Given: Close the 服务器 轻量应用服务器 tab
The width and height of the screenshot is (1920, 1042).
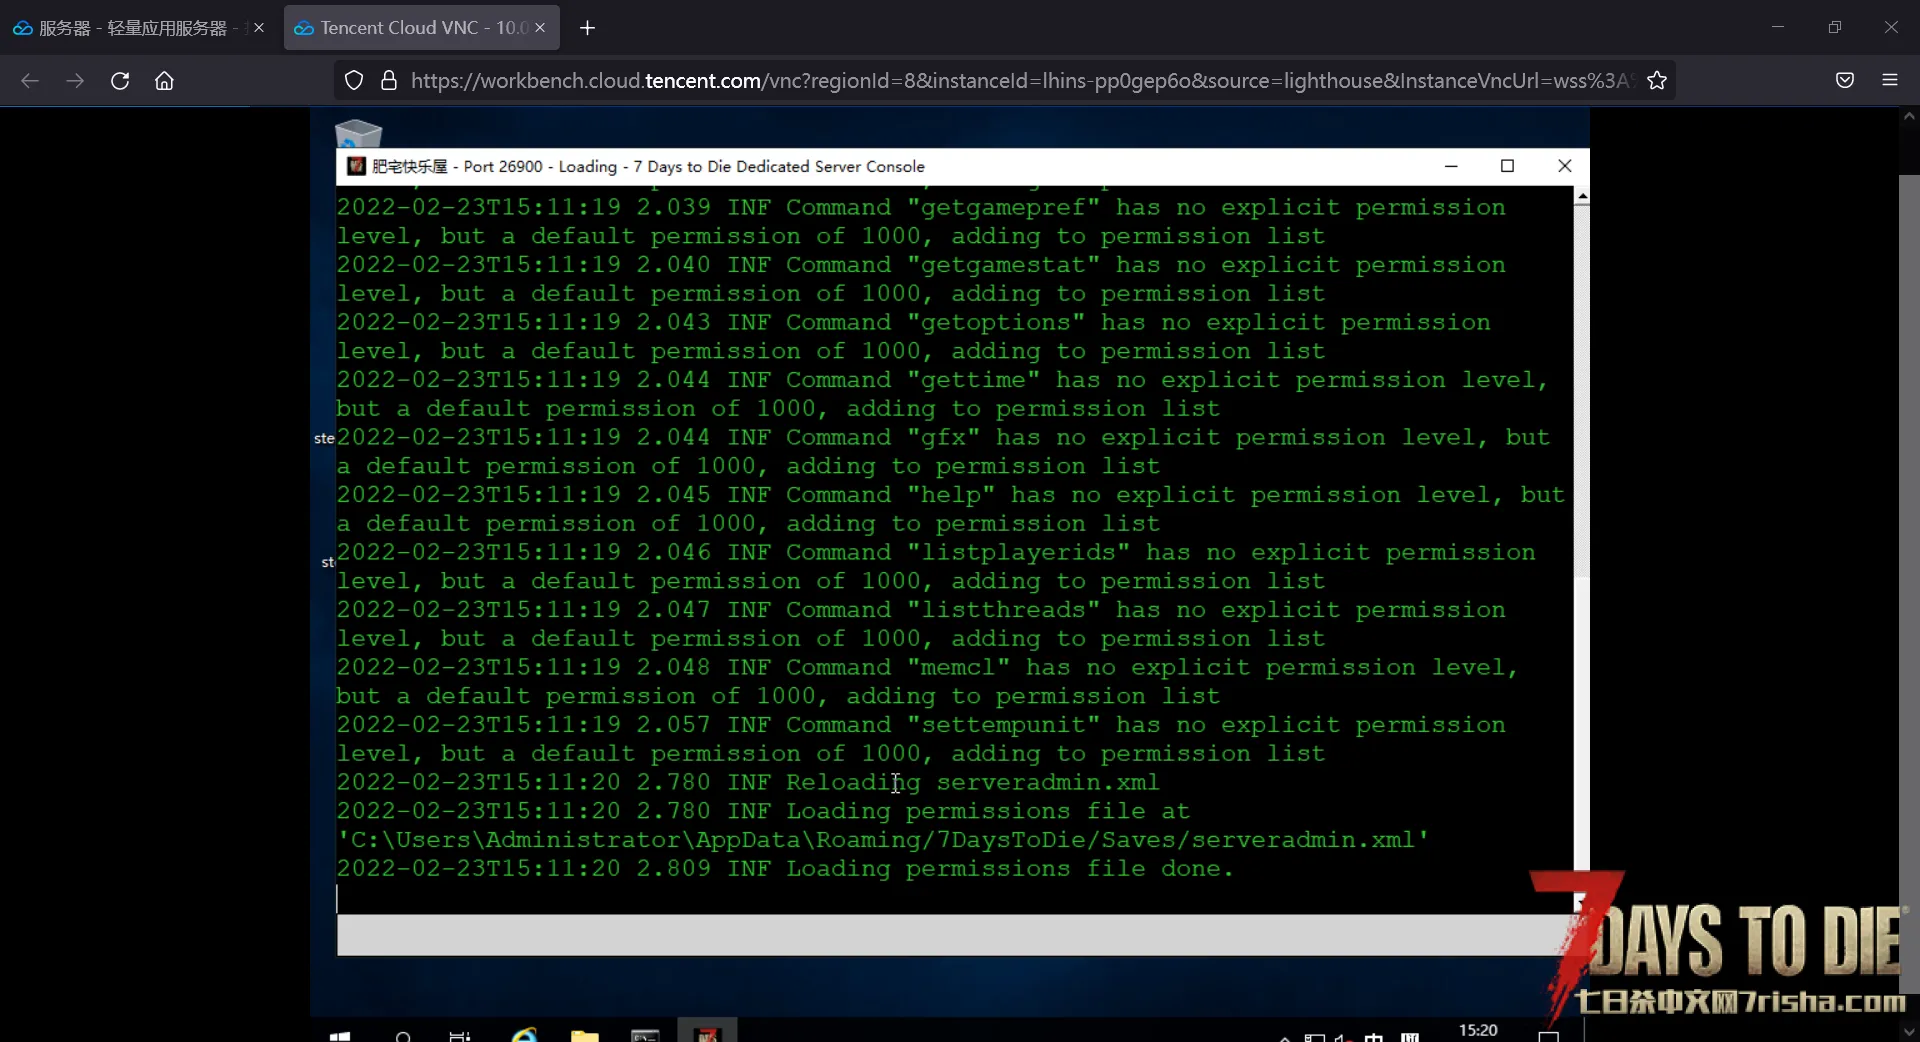Looking at the screenshot, I should (x=259, y=28).
